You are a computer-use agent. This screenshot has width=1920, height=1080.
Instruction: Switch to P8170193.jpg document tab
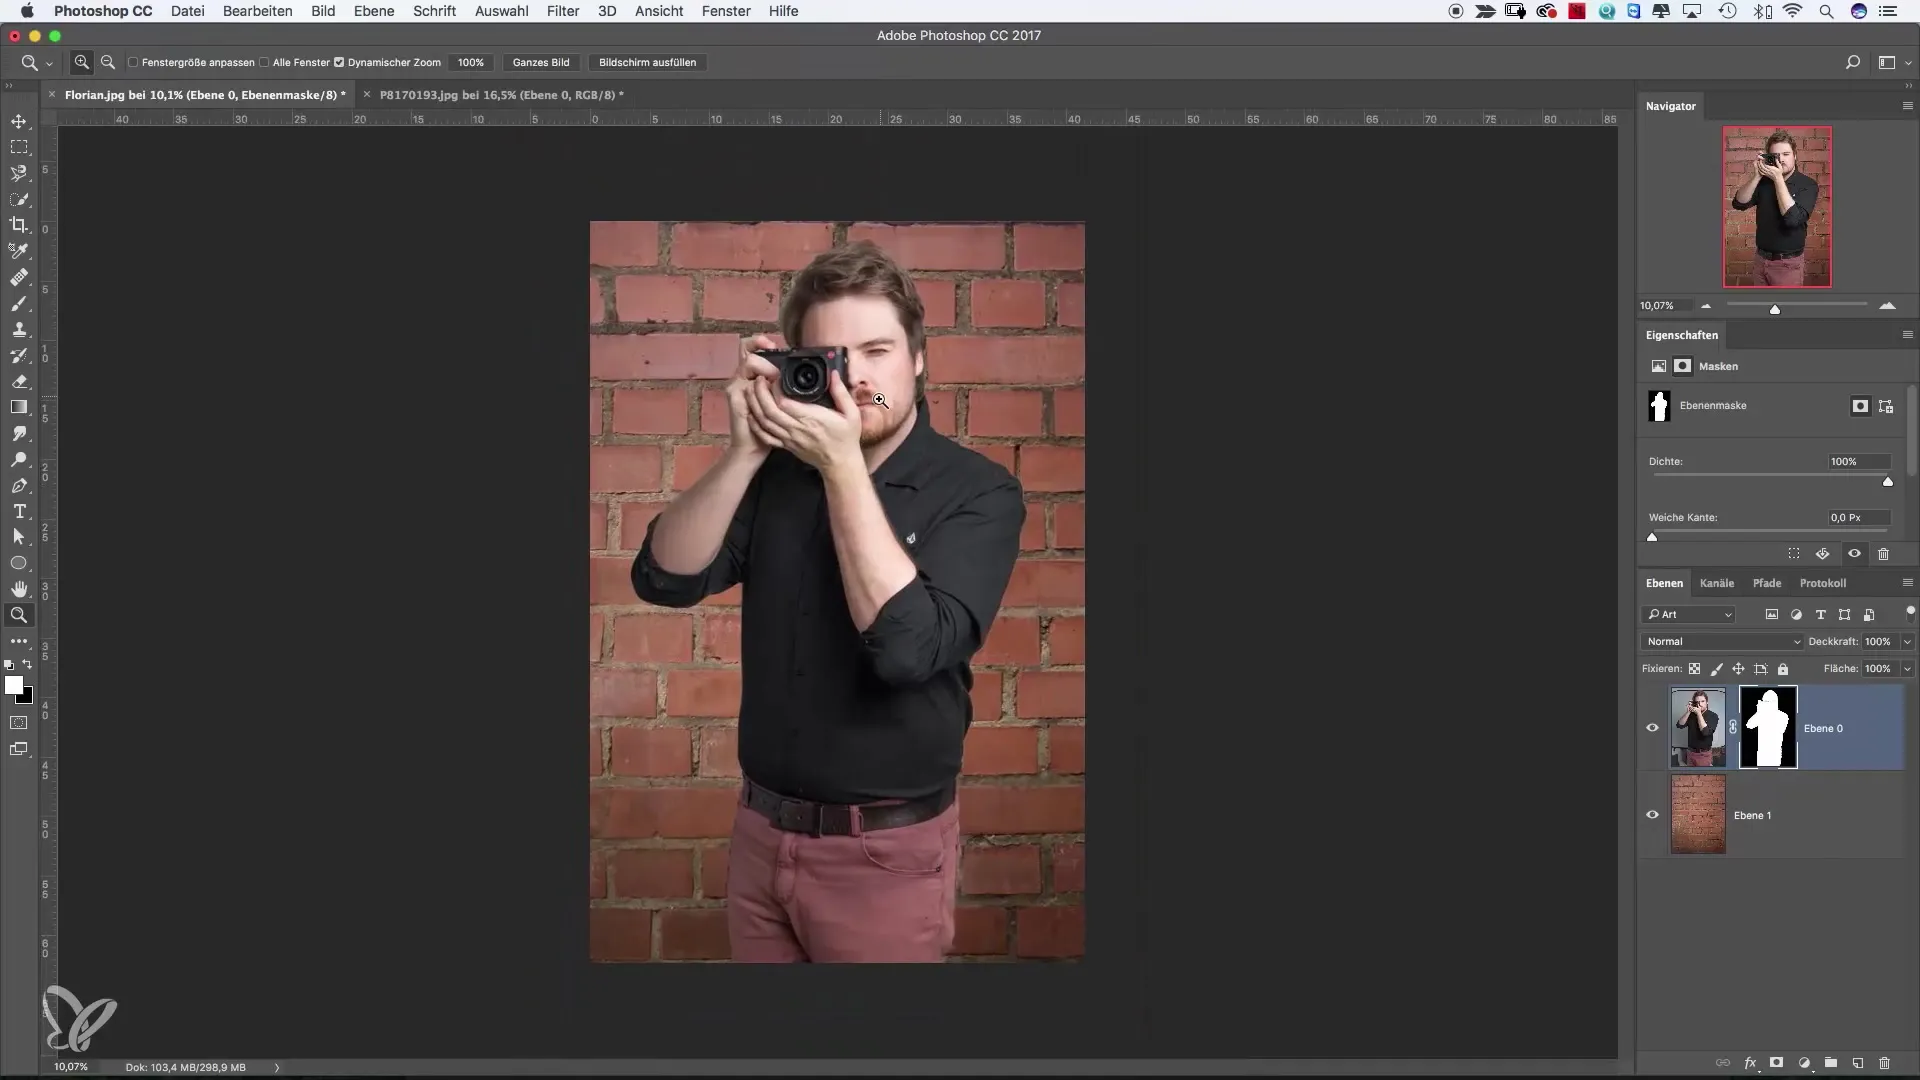[x=501, y=95]
